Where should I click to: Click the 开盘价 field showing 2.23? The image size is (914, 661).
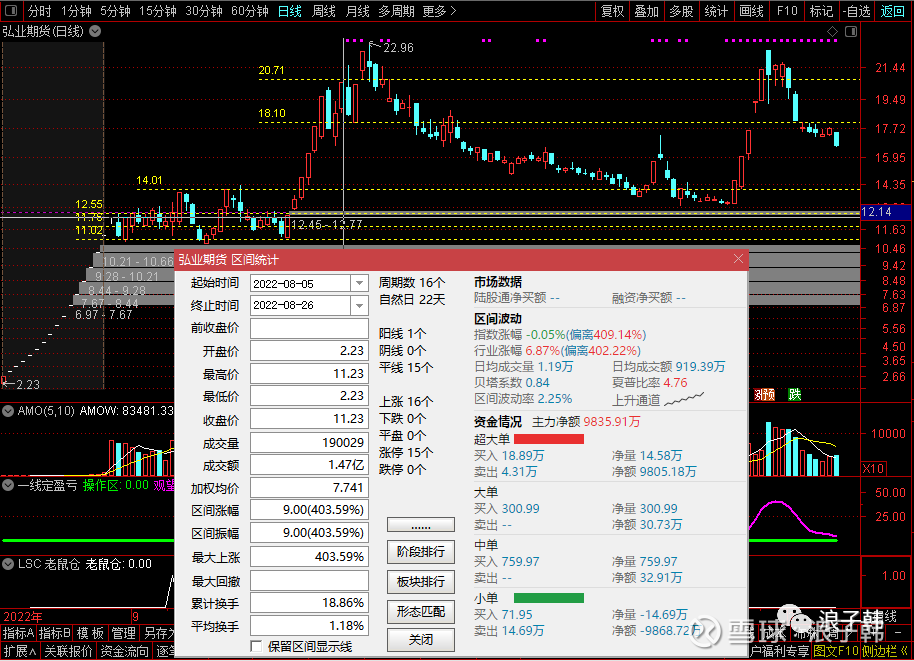310,351
